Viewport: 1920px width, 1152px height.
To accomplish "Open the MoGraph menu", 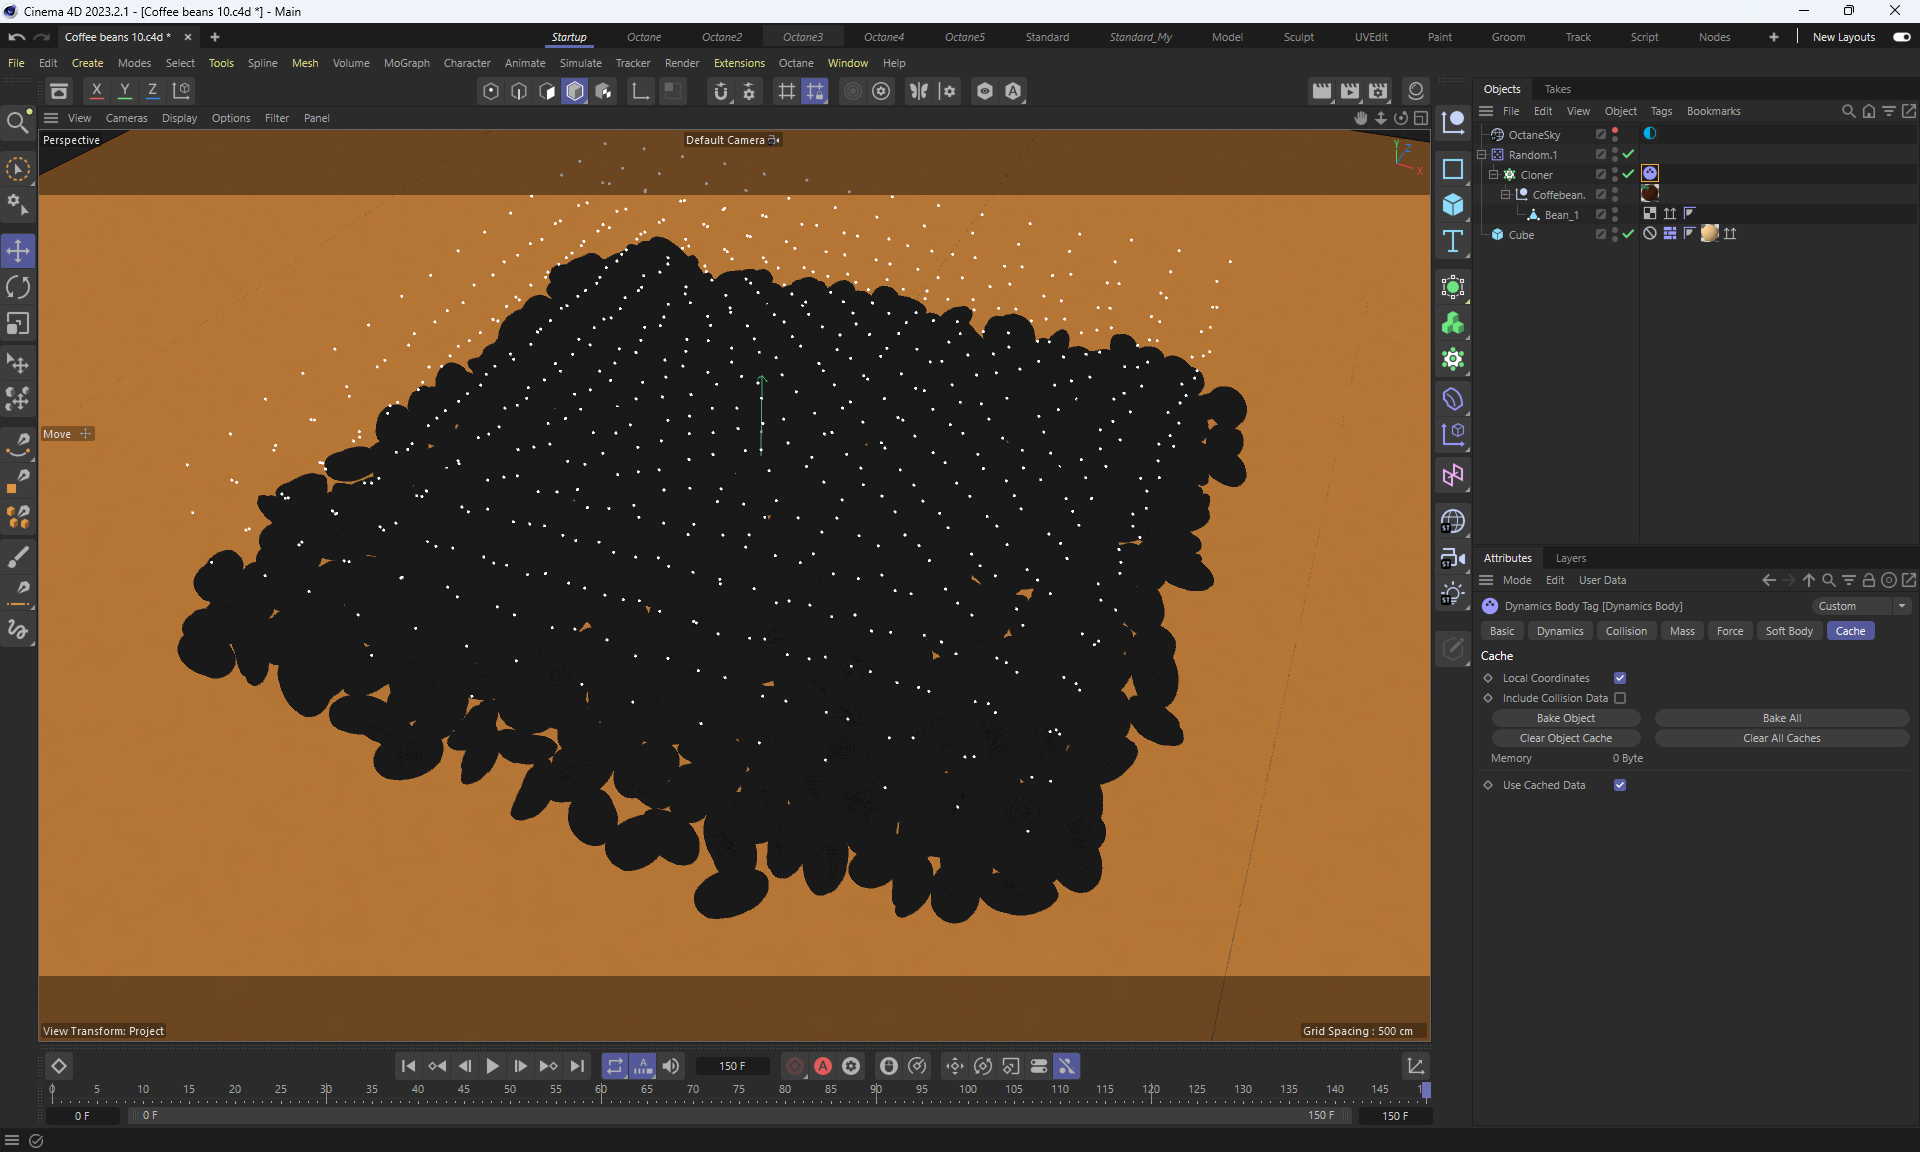I will coord(406,63).
